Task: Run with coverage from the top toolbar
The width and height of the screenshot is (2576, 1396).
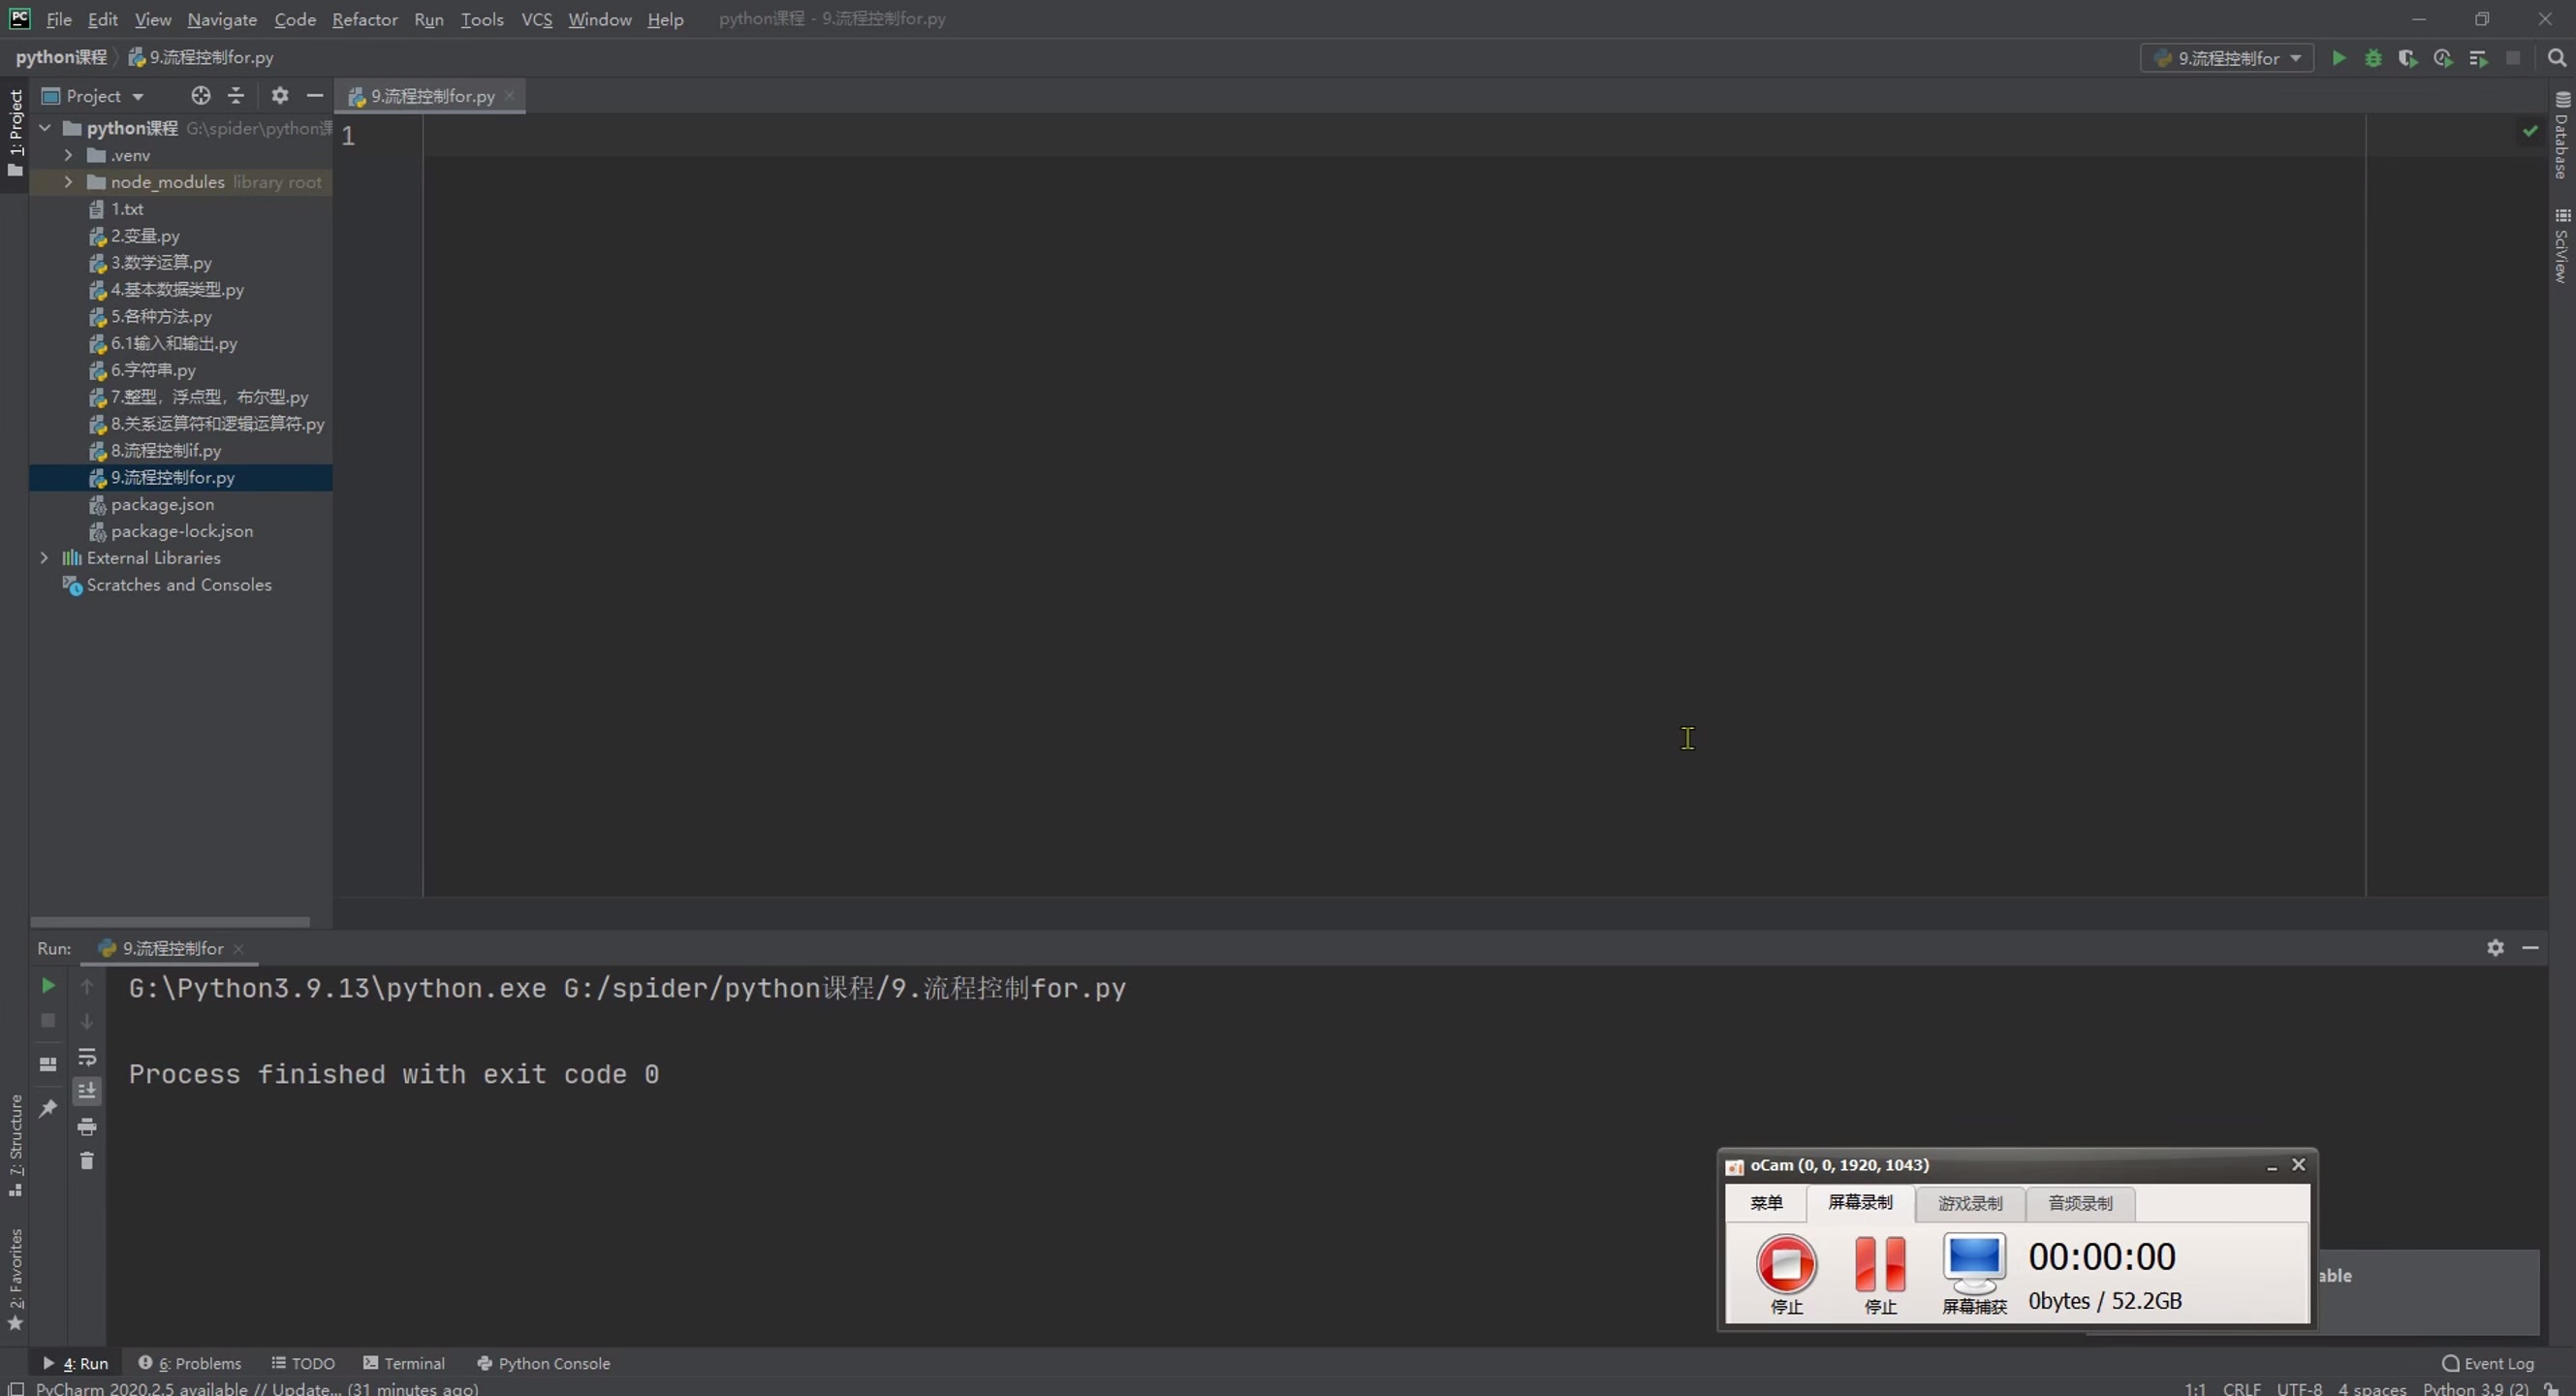Action: tap(2407, 58)
